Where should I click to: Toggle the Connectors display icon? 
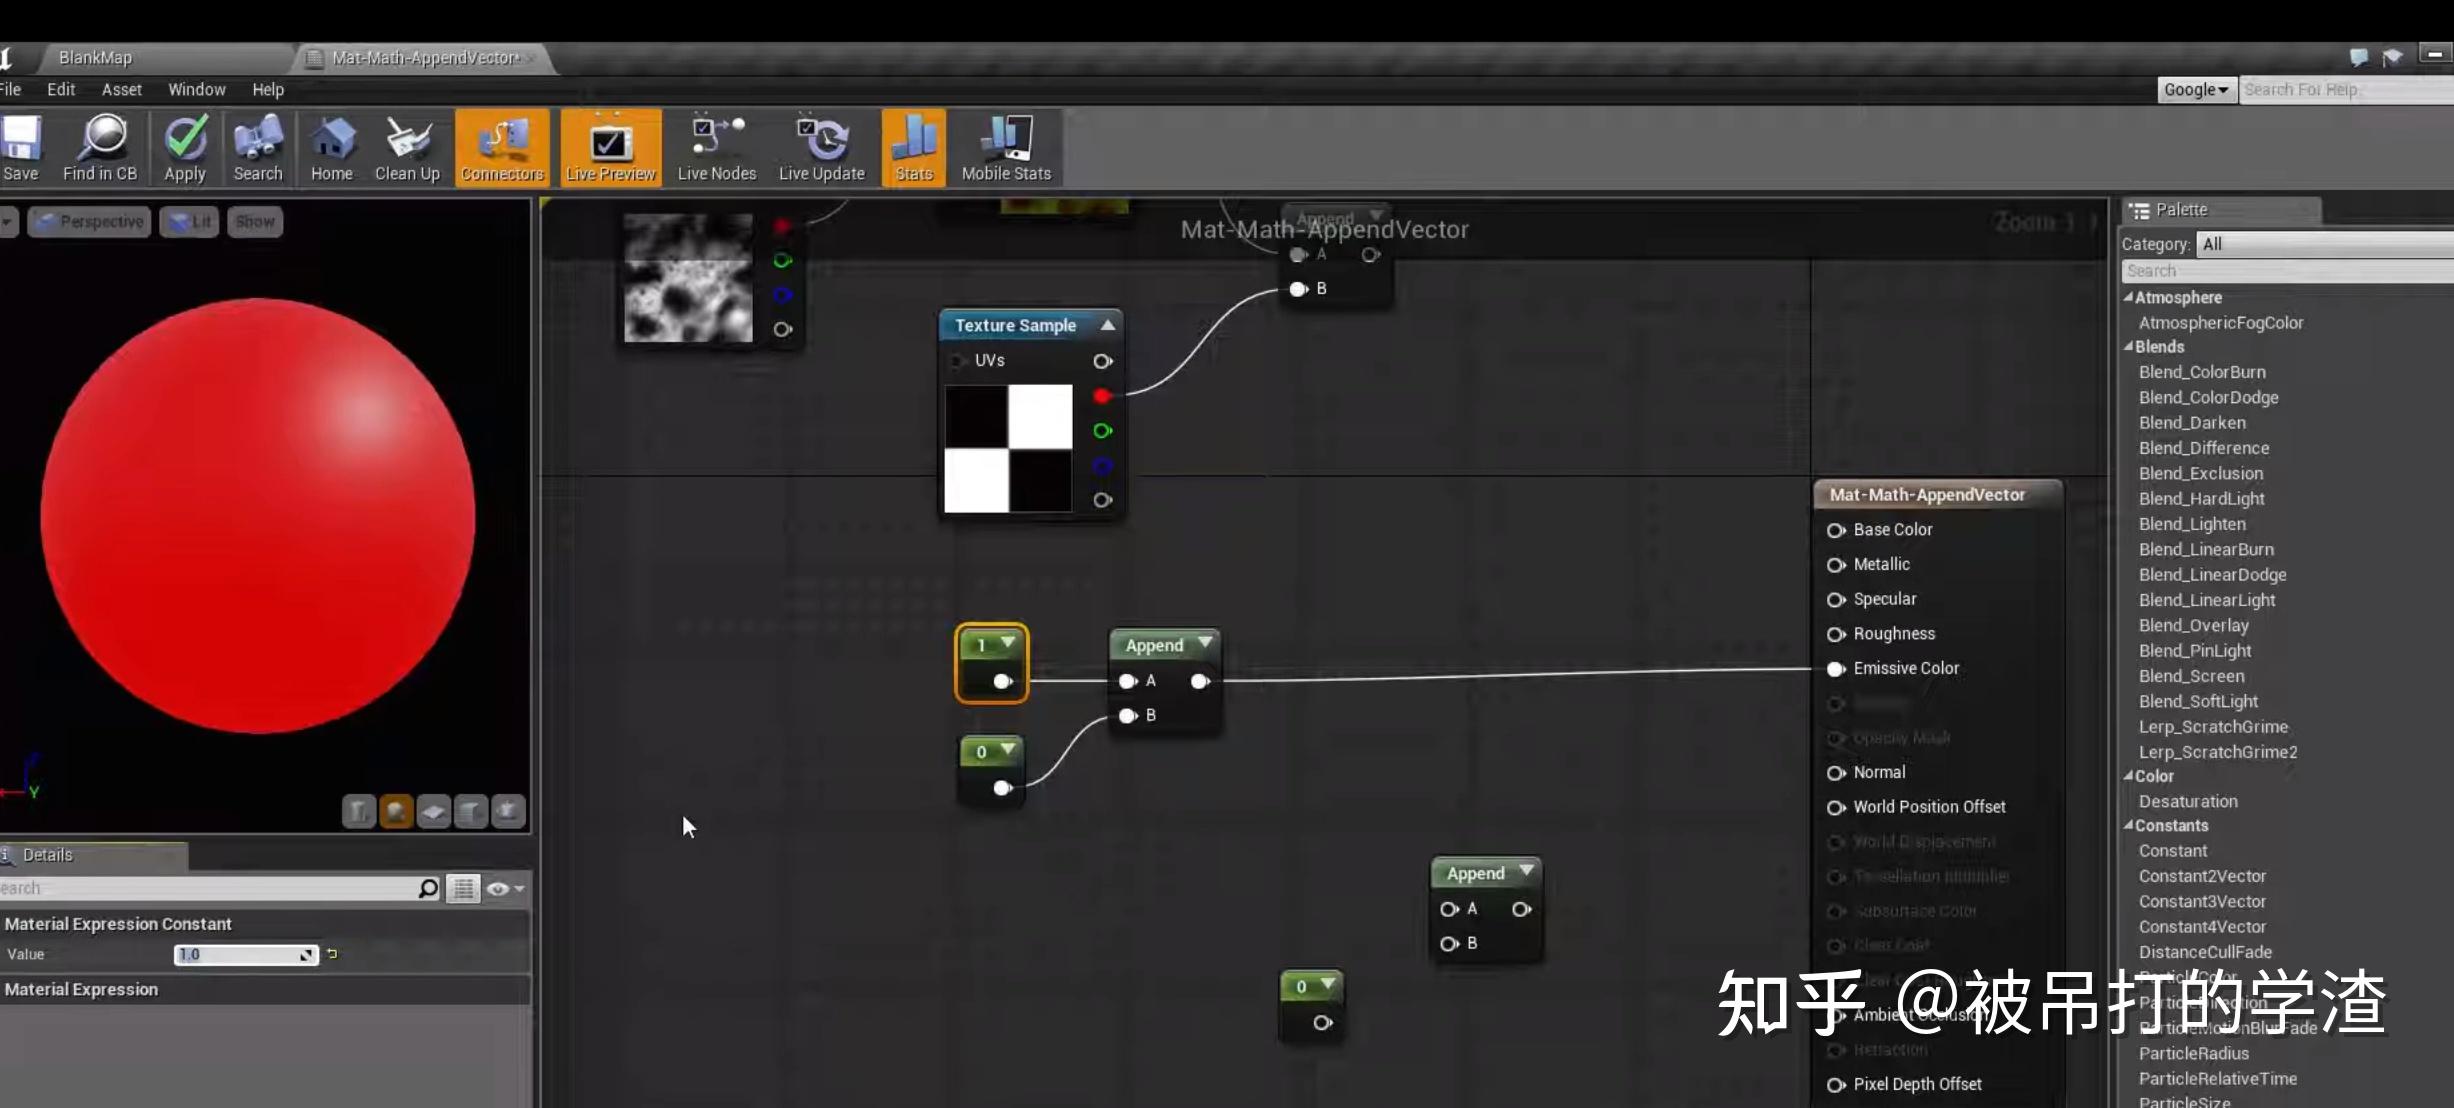click(501, 148)
